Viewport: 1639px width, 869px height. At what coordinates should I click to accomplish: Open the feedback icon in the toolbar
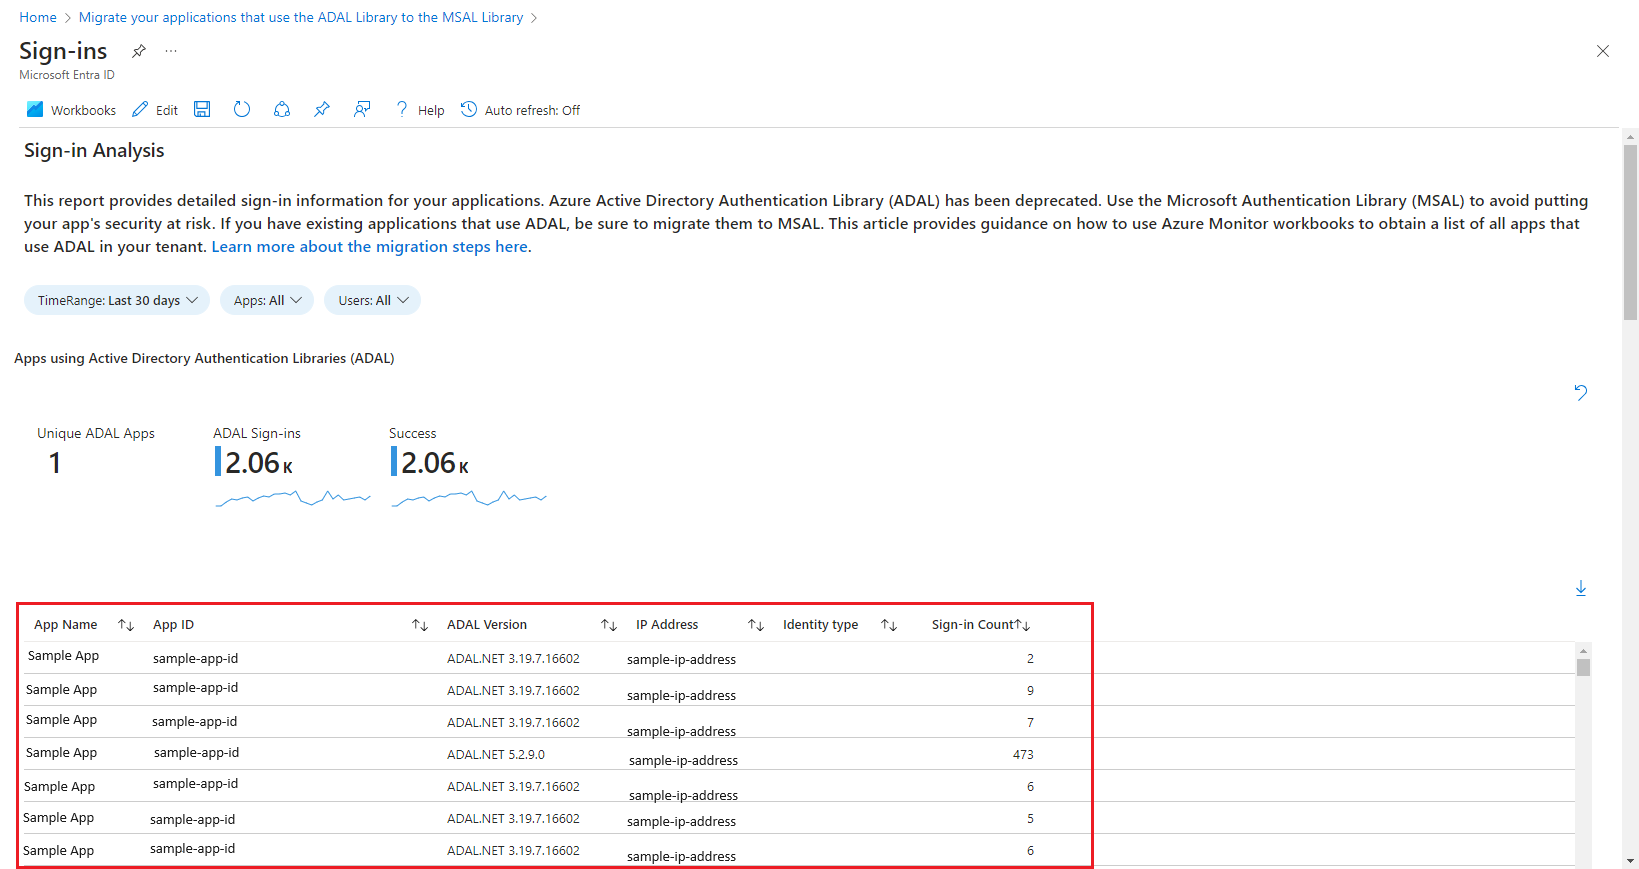(362, 109)
